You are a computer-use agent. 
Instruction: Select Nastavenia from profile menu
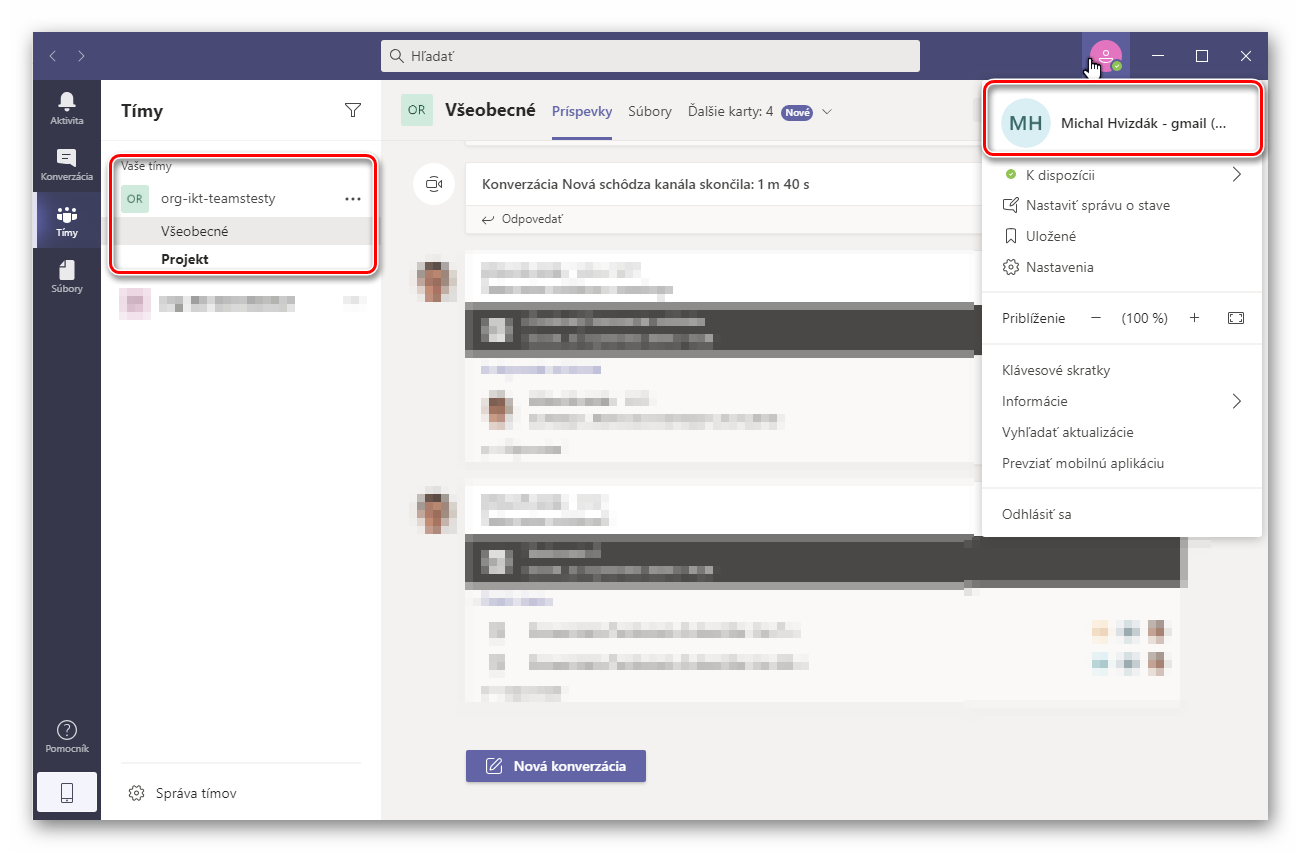pos(1059,267)
